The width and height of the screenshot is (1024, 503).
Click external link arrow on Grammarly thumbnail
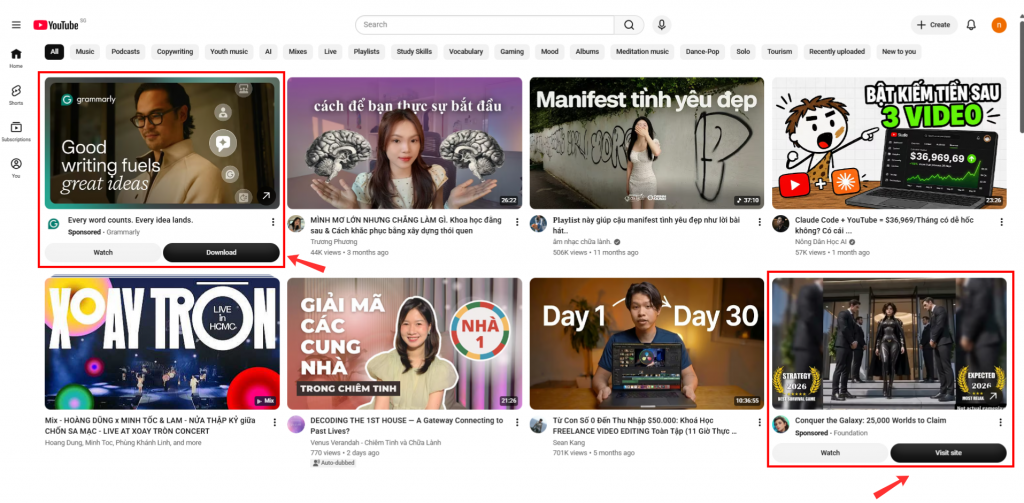coord(266,195)
